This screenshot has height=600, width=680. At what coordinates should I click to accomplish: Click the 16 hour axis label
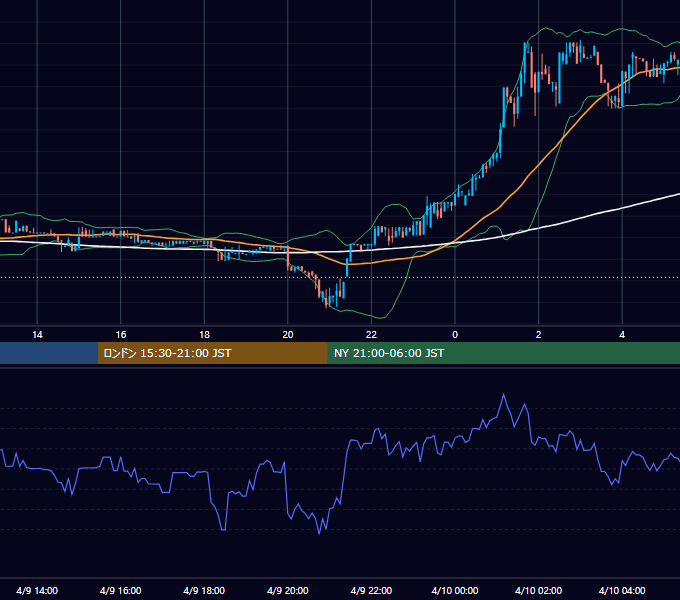tap(121, 335)
